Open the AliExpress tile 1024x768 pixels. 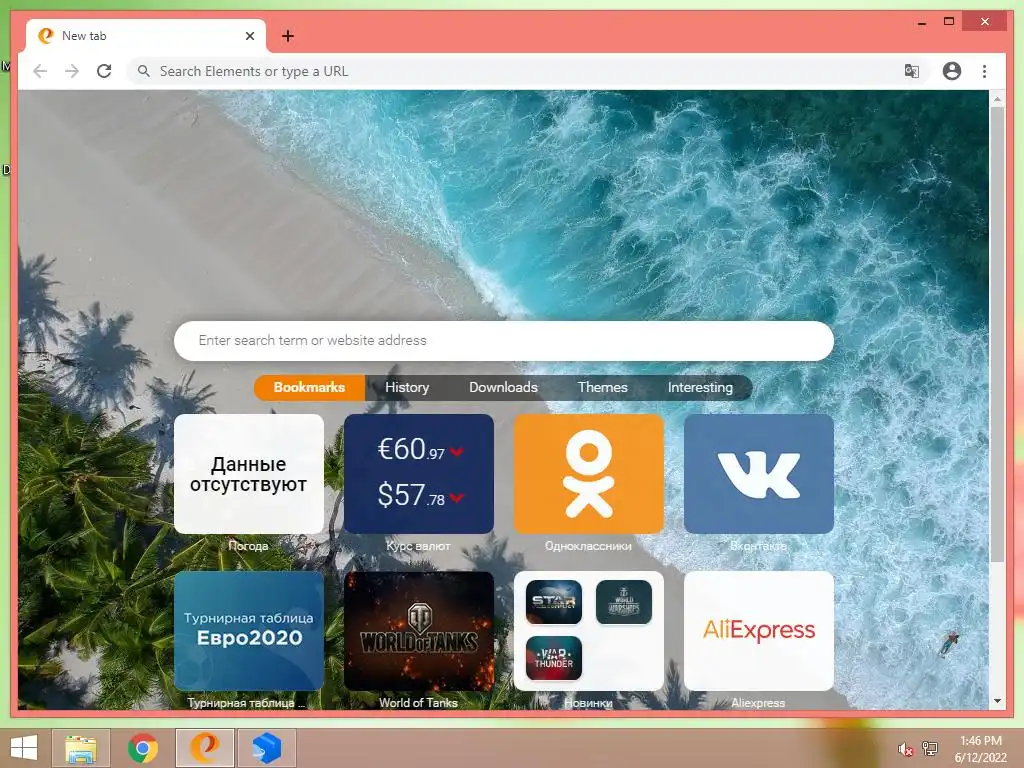759,631
